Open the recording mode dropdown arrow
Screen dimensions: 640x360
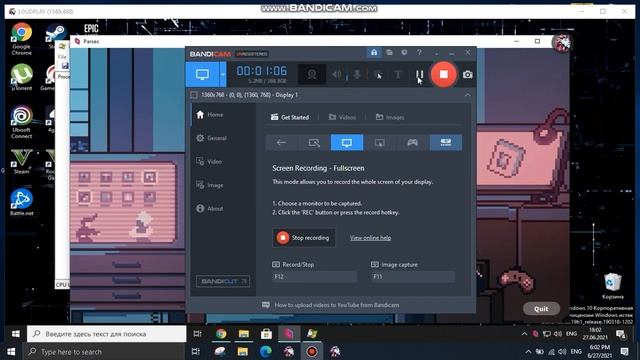click(223, 74)
